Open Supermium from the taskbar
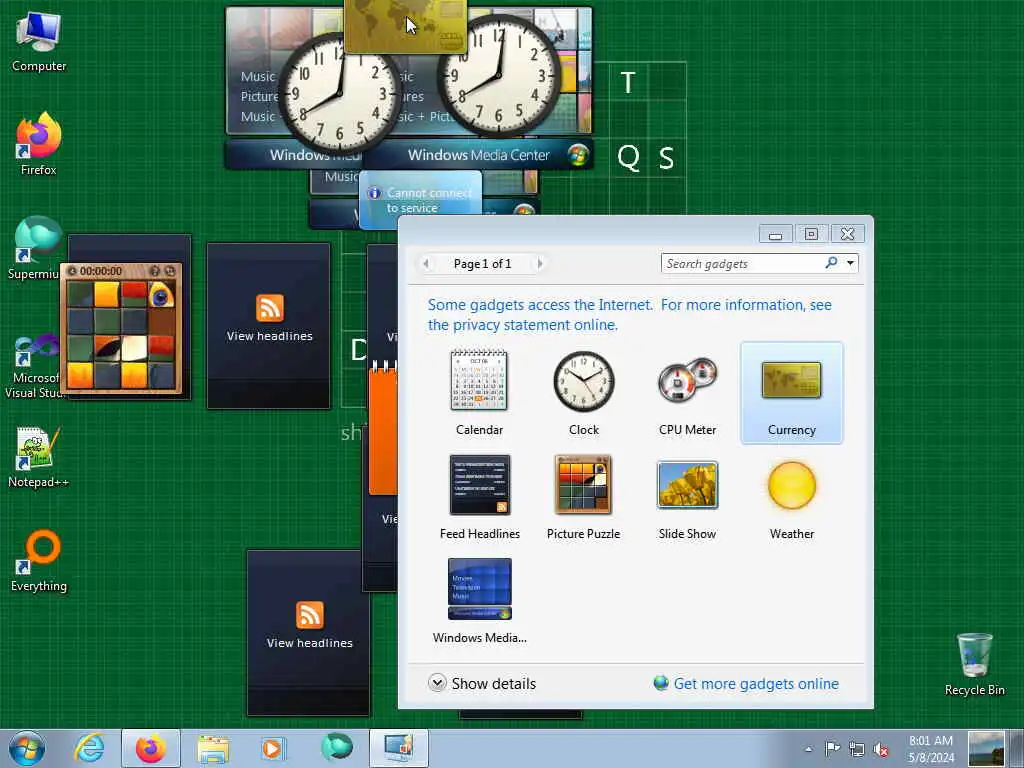 (x=336, y=748)
